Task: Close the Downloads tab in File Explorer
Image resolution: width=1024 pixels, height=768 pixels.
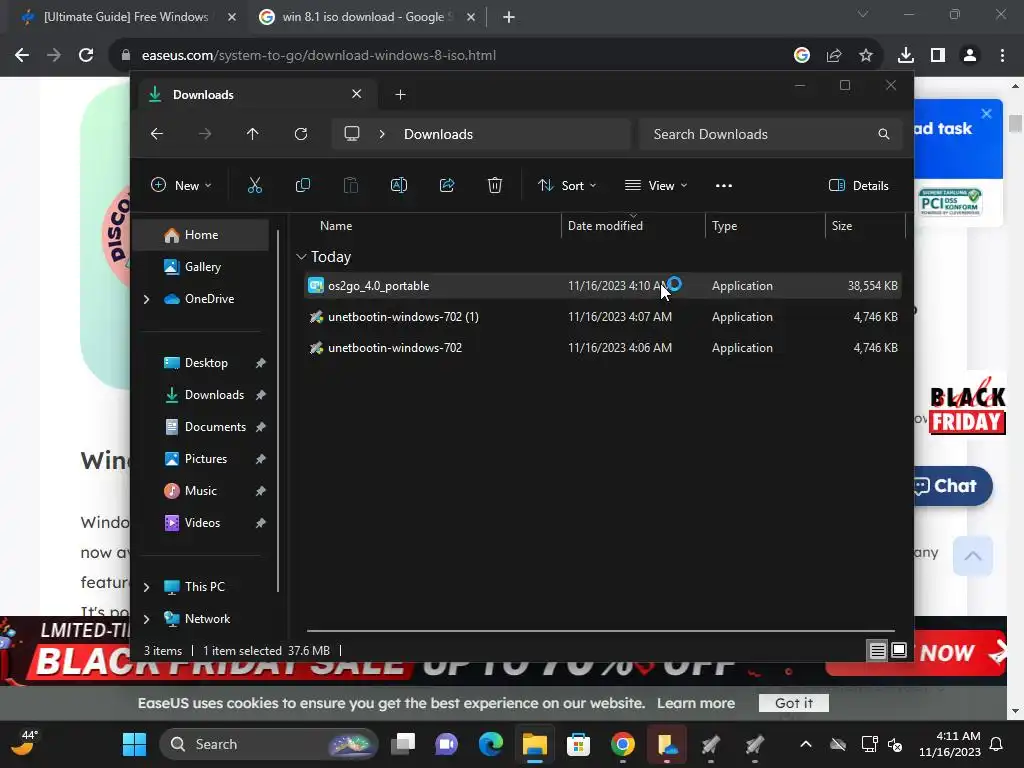Action: [x=357, y=94]
